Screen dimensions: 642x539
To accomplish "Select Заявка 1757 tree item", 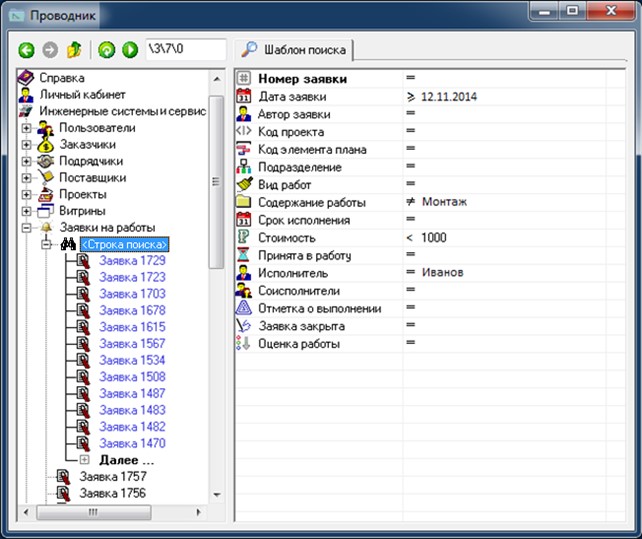I will pos(113,476).
